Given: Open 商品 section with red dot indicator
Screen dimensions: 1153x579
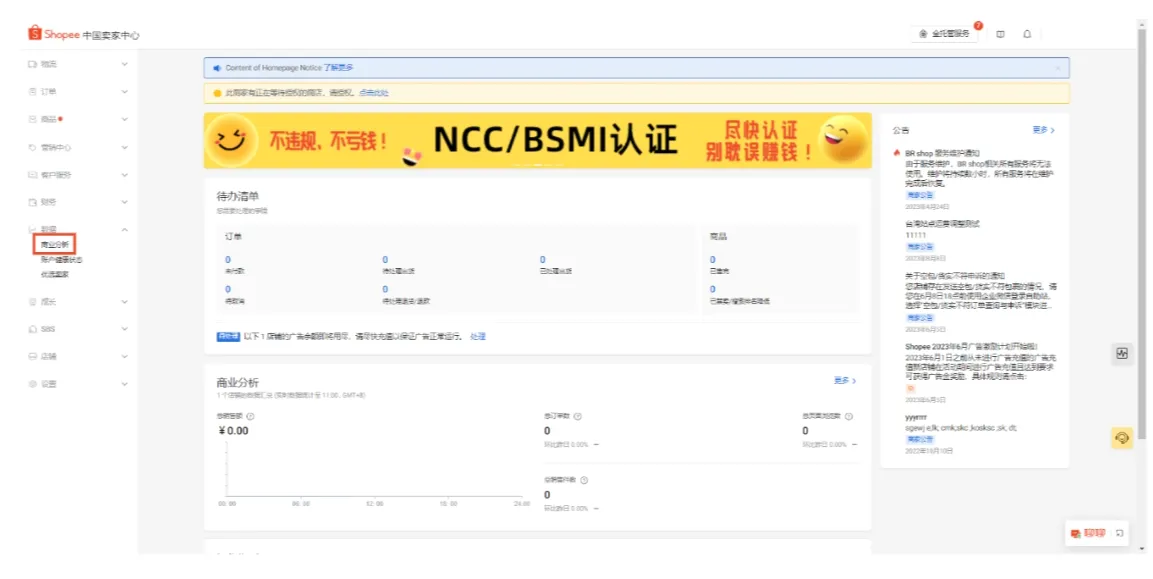Looking at the screenshot, I should (33, 116).
